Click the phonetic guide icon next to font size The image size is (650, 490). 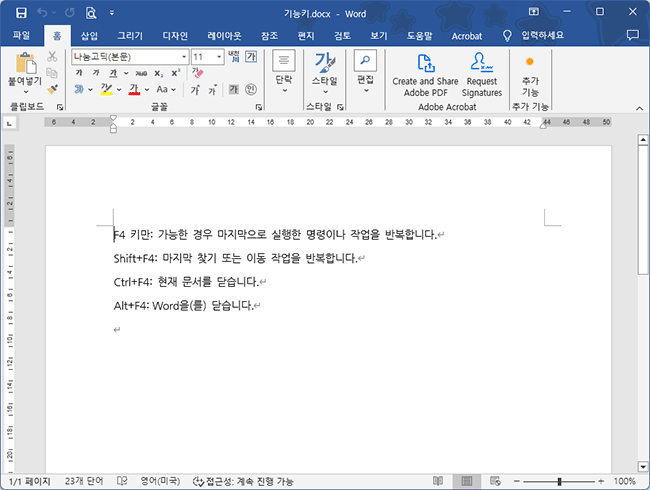point(234,56)
